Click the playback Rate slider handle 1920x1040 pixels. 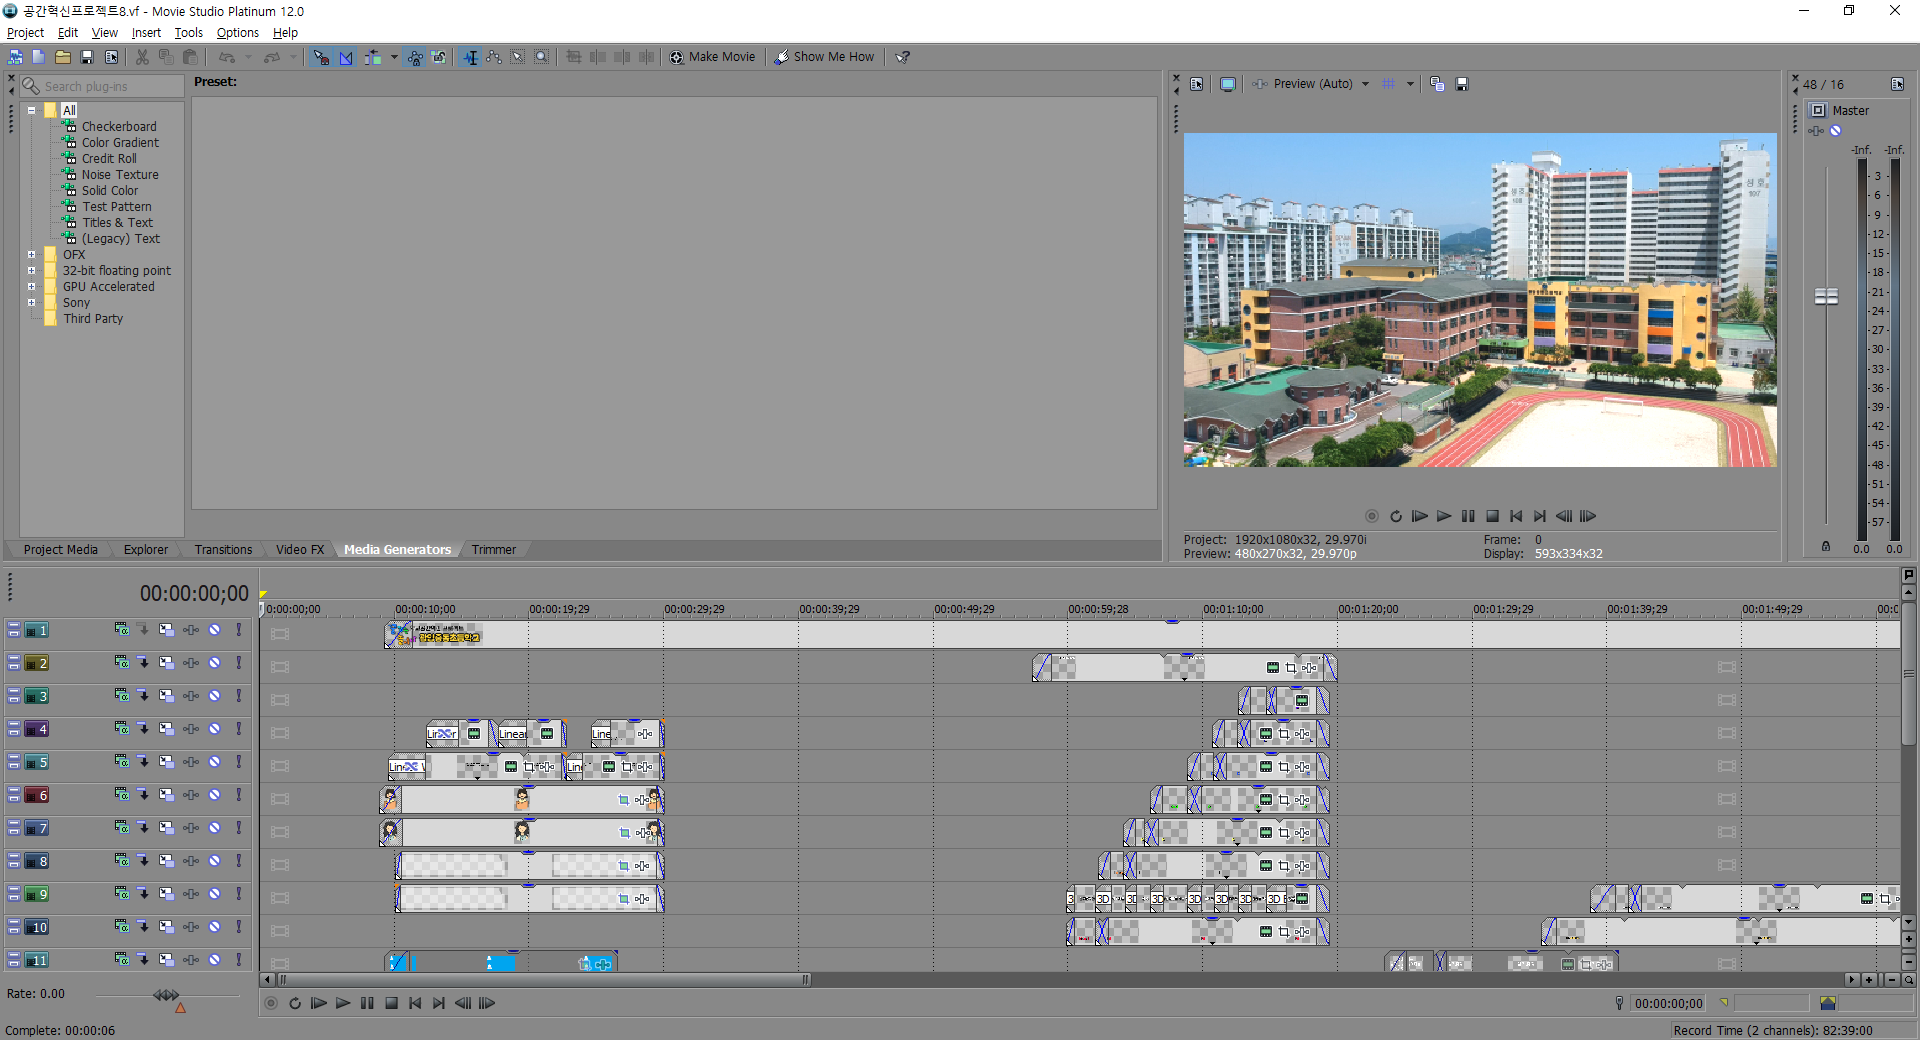(x=166, y=995)
